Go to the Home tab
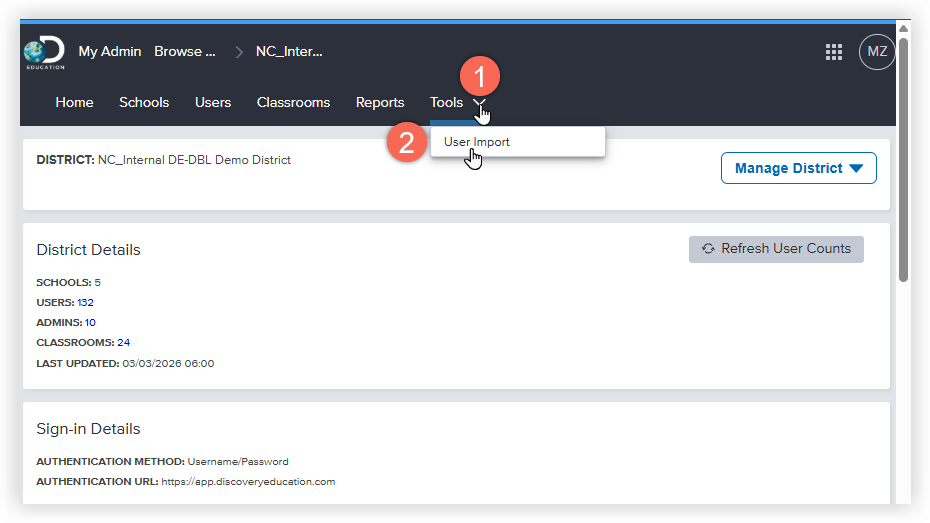 pos(74,103)
